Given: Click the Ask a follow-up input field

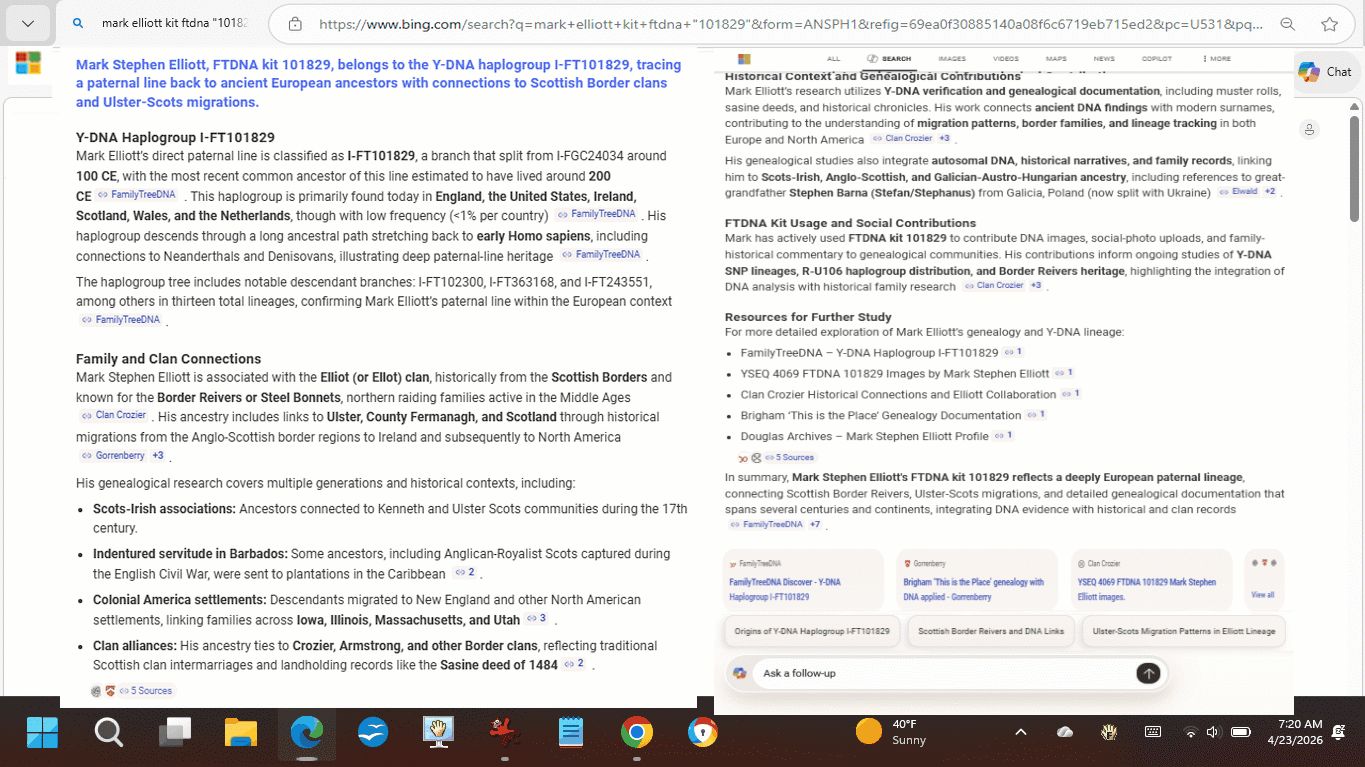Looking at the screenshot, I should (x=940, y=673).
